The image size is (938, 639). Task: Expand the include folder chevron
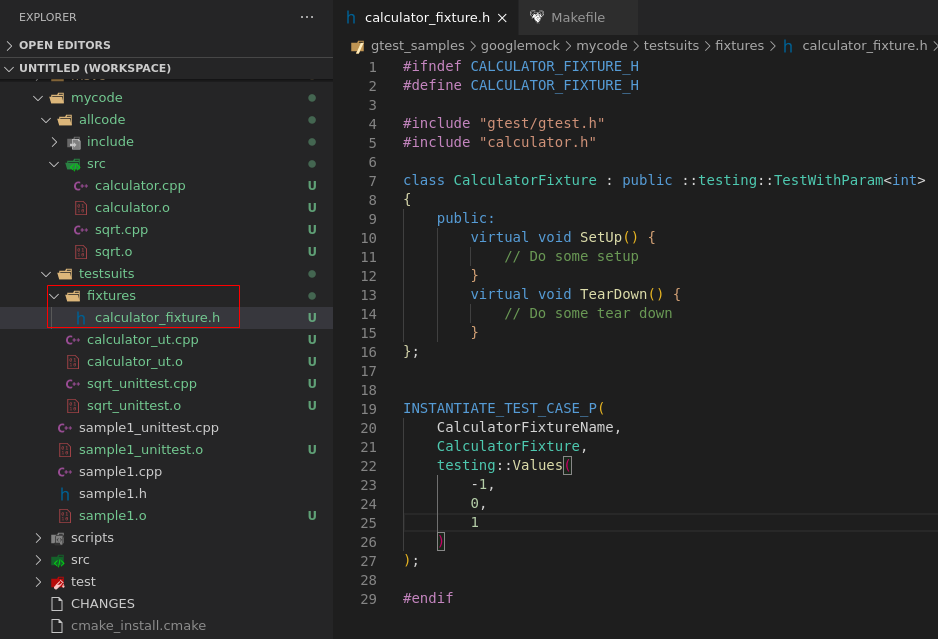(54, 142)
